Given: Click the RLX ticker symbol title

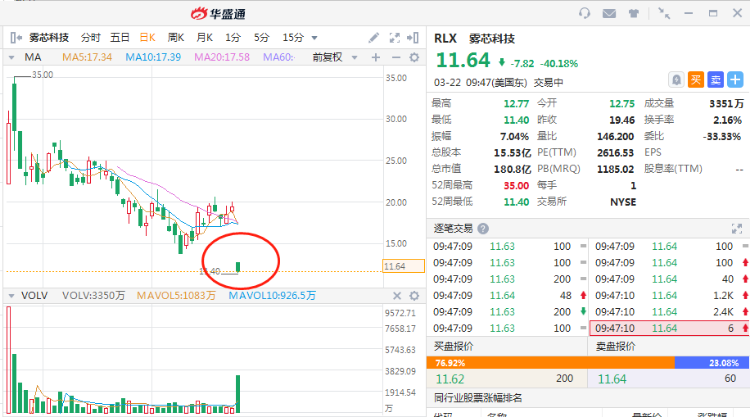Looking at the screenshot, I should pos(445,38).
